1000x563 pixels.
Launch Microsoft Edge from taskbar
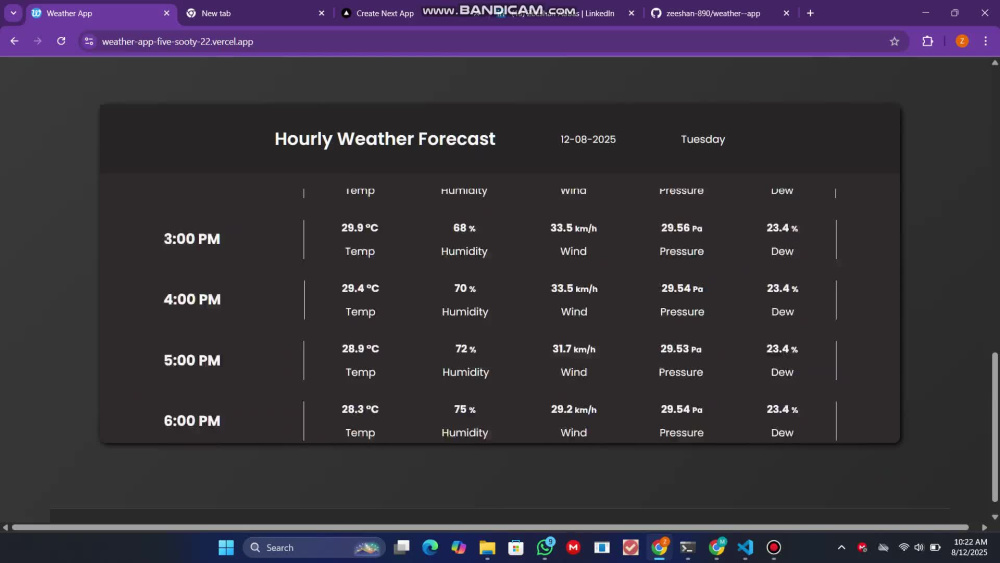(x=430, y=548)
